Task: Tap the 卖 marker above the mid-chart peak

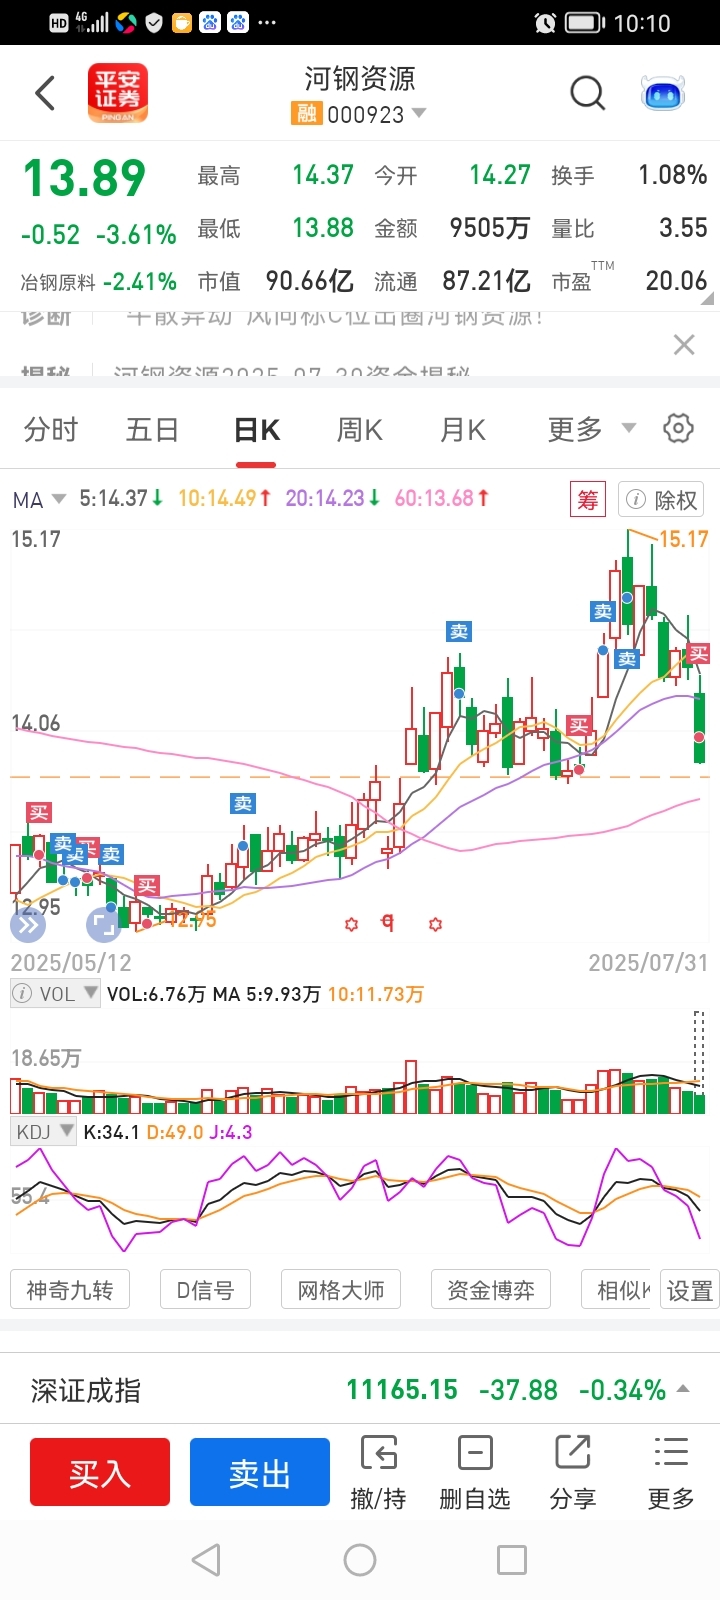Action: tap(459, 631)
